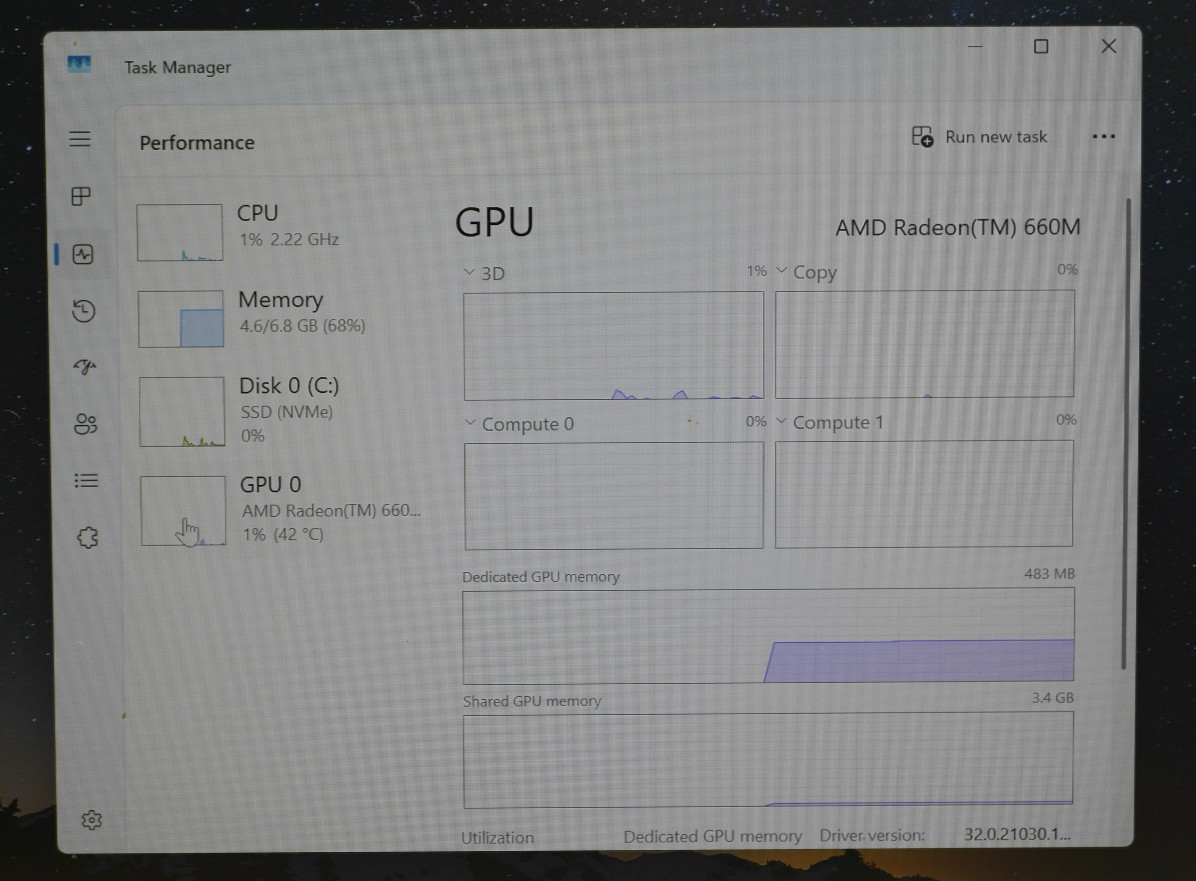Click the 483 MB dedicated memory value
The image size is (1196, 881).
pyautogui.click(x=1049, y=574)
